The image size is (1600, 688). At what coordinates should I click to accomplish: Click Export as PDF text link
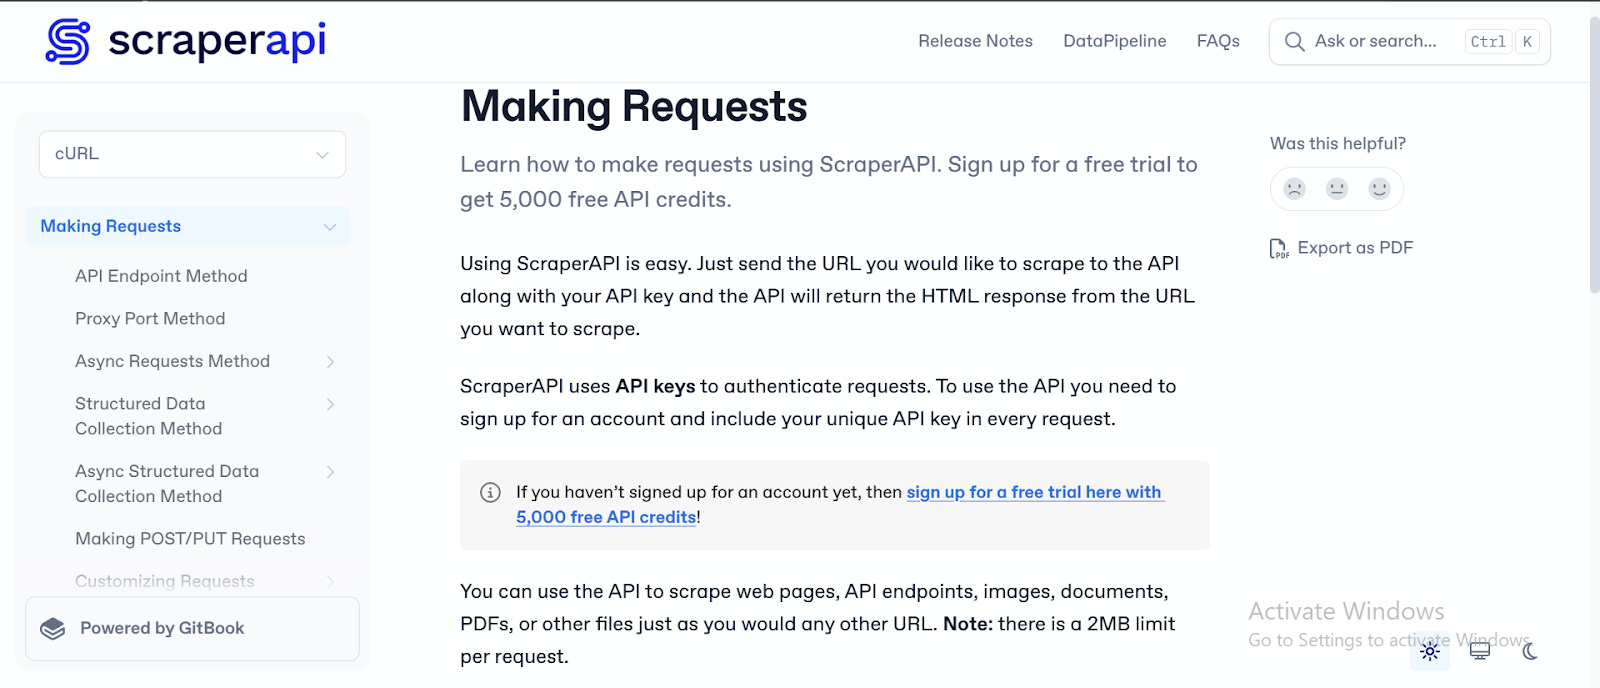(1355, 248)
